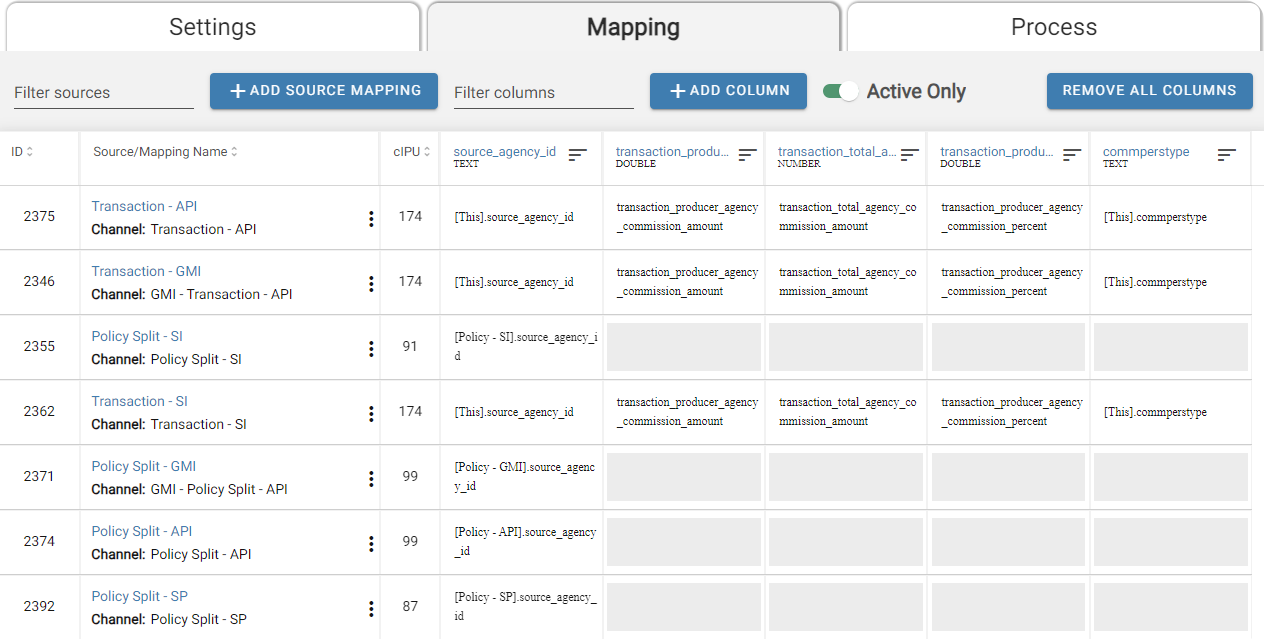Click the sort icon on commperstype column
Viewport: 1264px width, 639px height.
pyautogui.click(x=1227, y=155)
